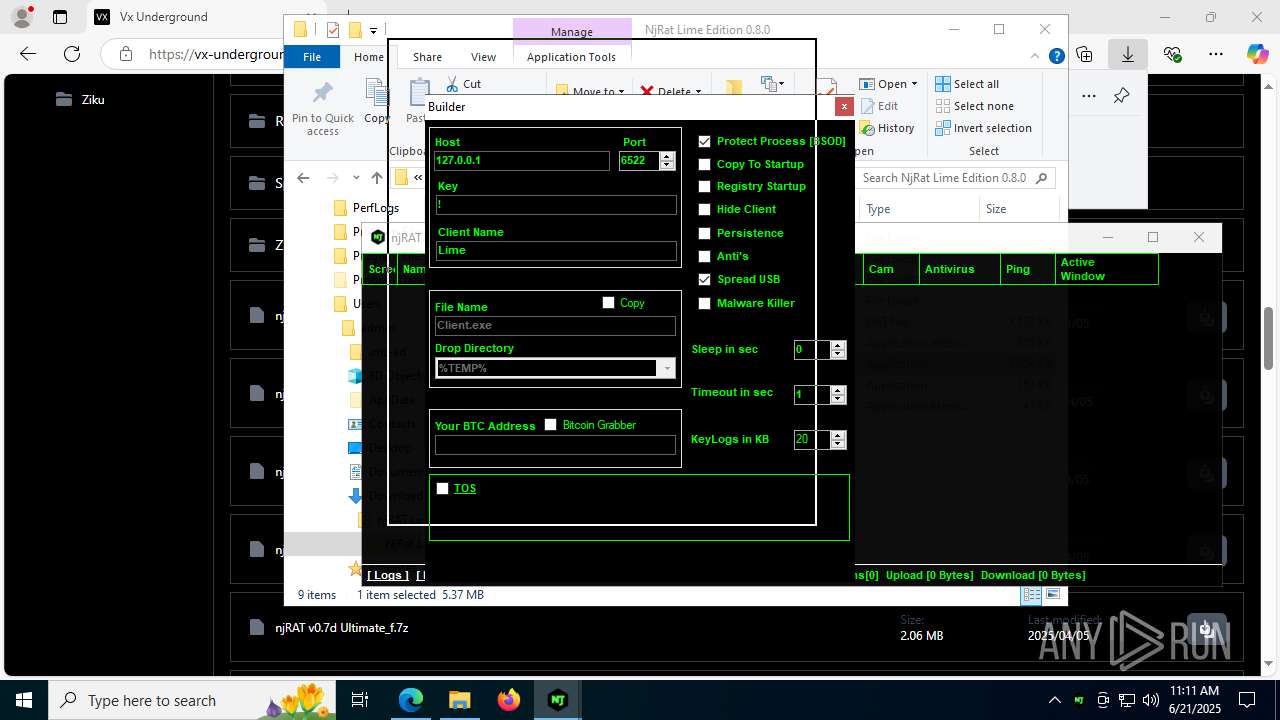Click Explorer Up one level arrow
This screenshot has height=720, width=1280.
[x=377, y=178]
